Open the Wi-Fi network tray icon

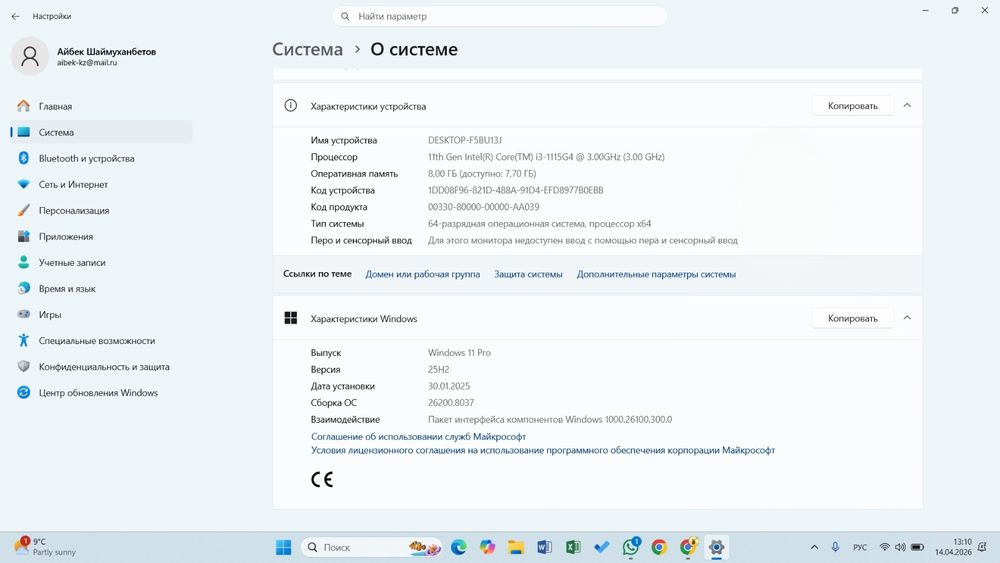(885, 547)
